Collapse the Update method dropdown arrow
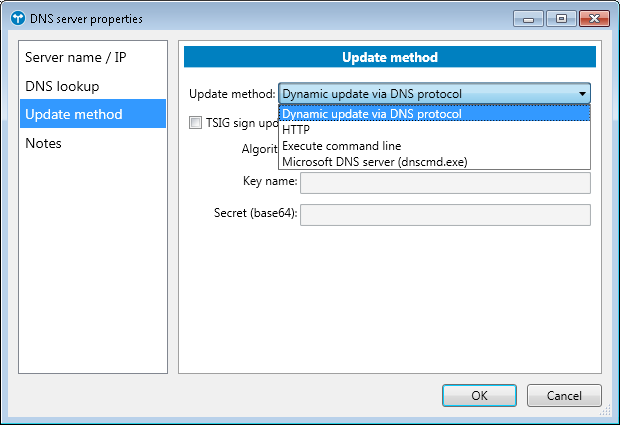The width and height of the screenshot is (620, 425). pos(582,94)
